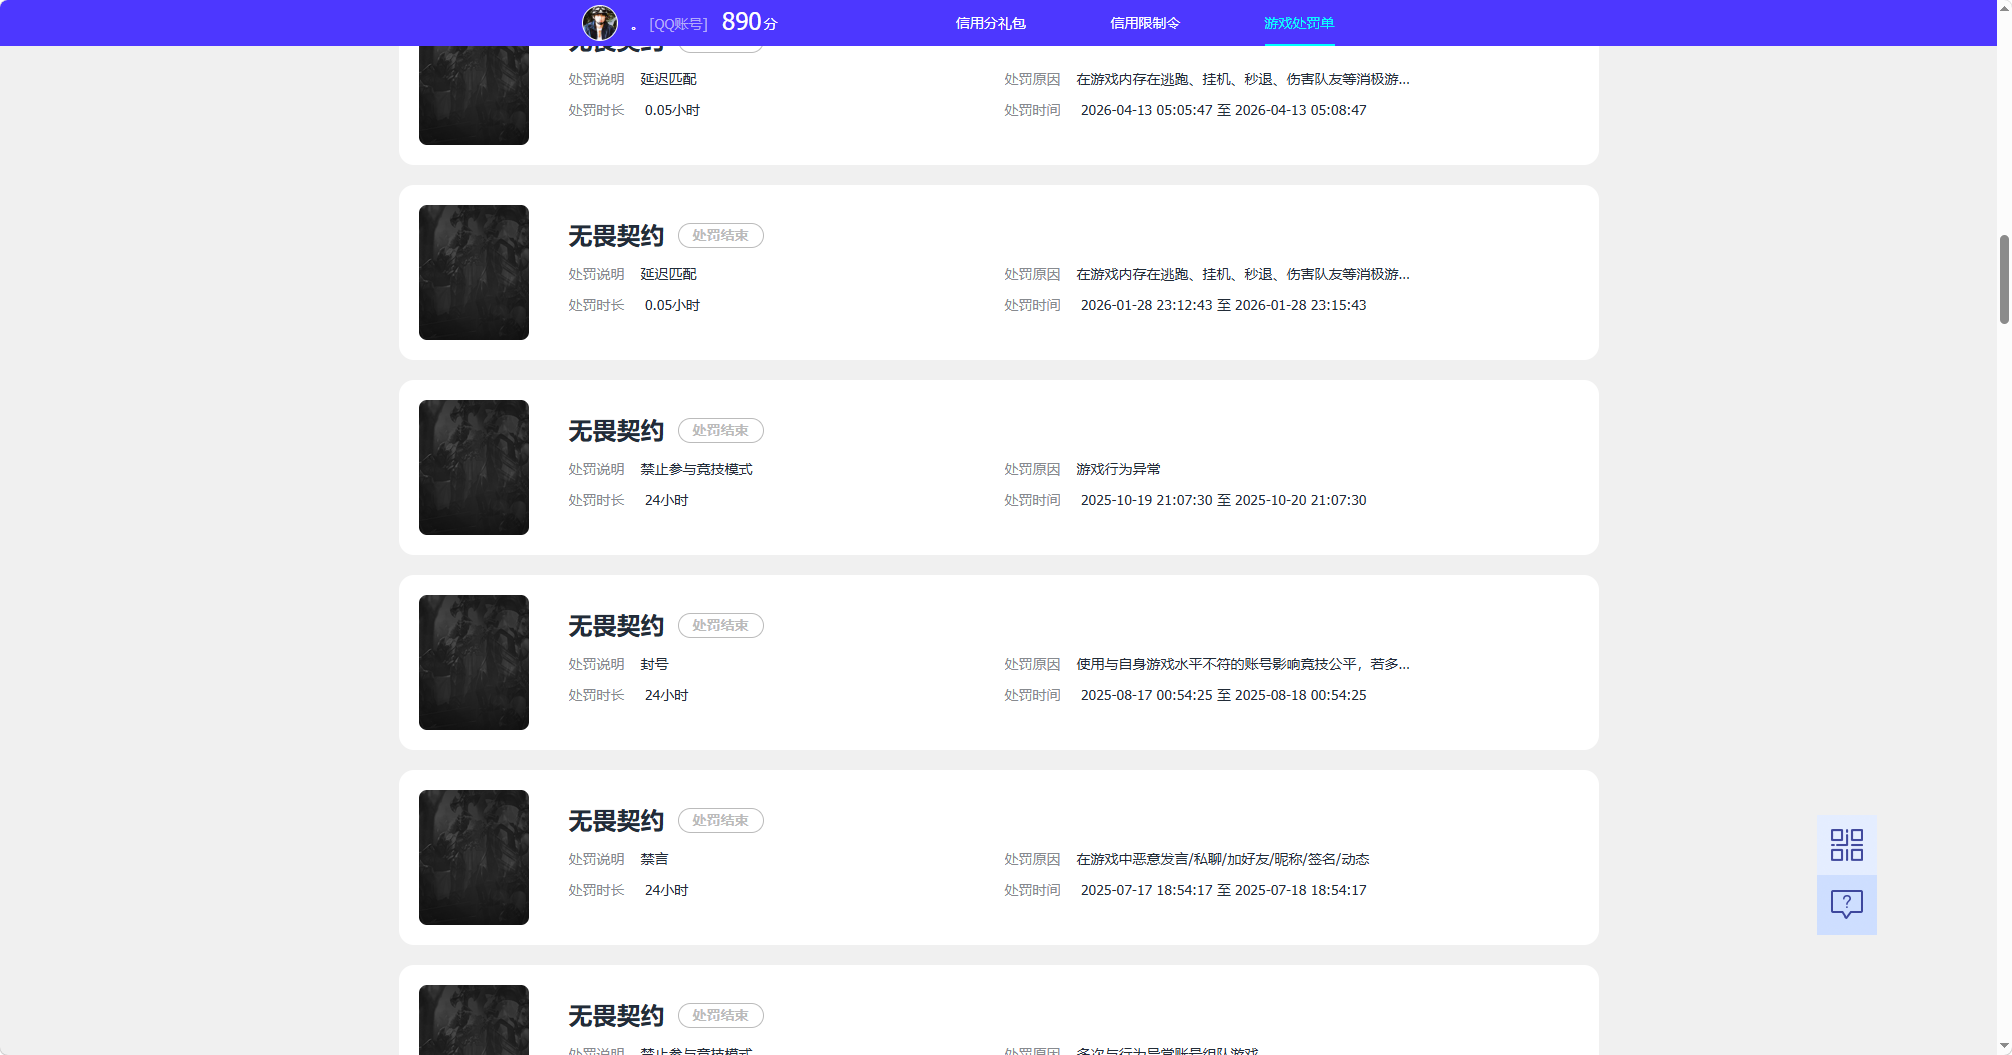Click 禁止参与竞技模式 in 2025-10-19 record
Image resolution: width=2012 pixels, height=1055 pixels.
pos(696,469)
